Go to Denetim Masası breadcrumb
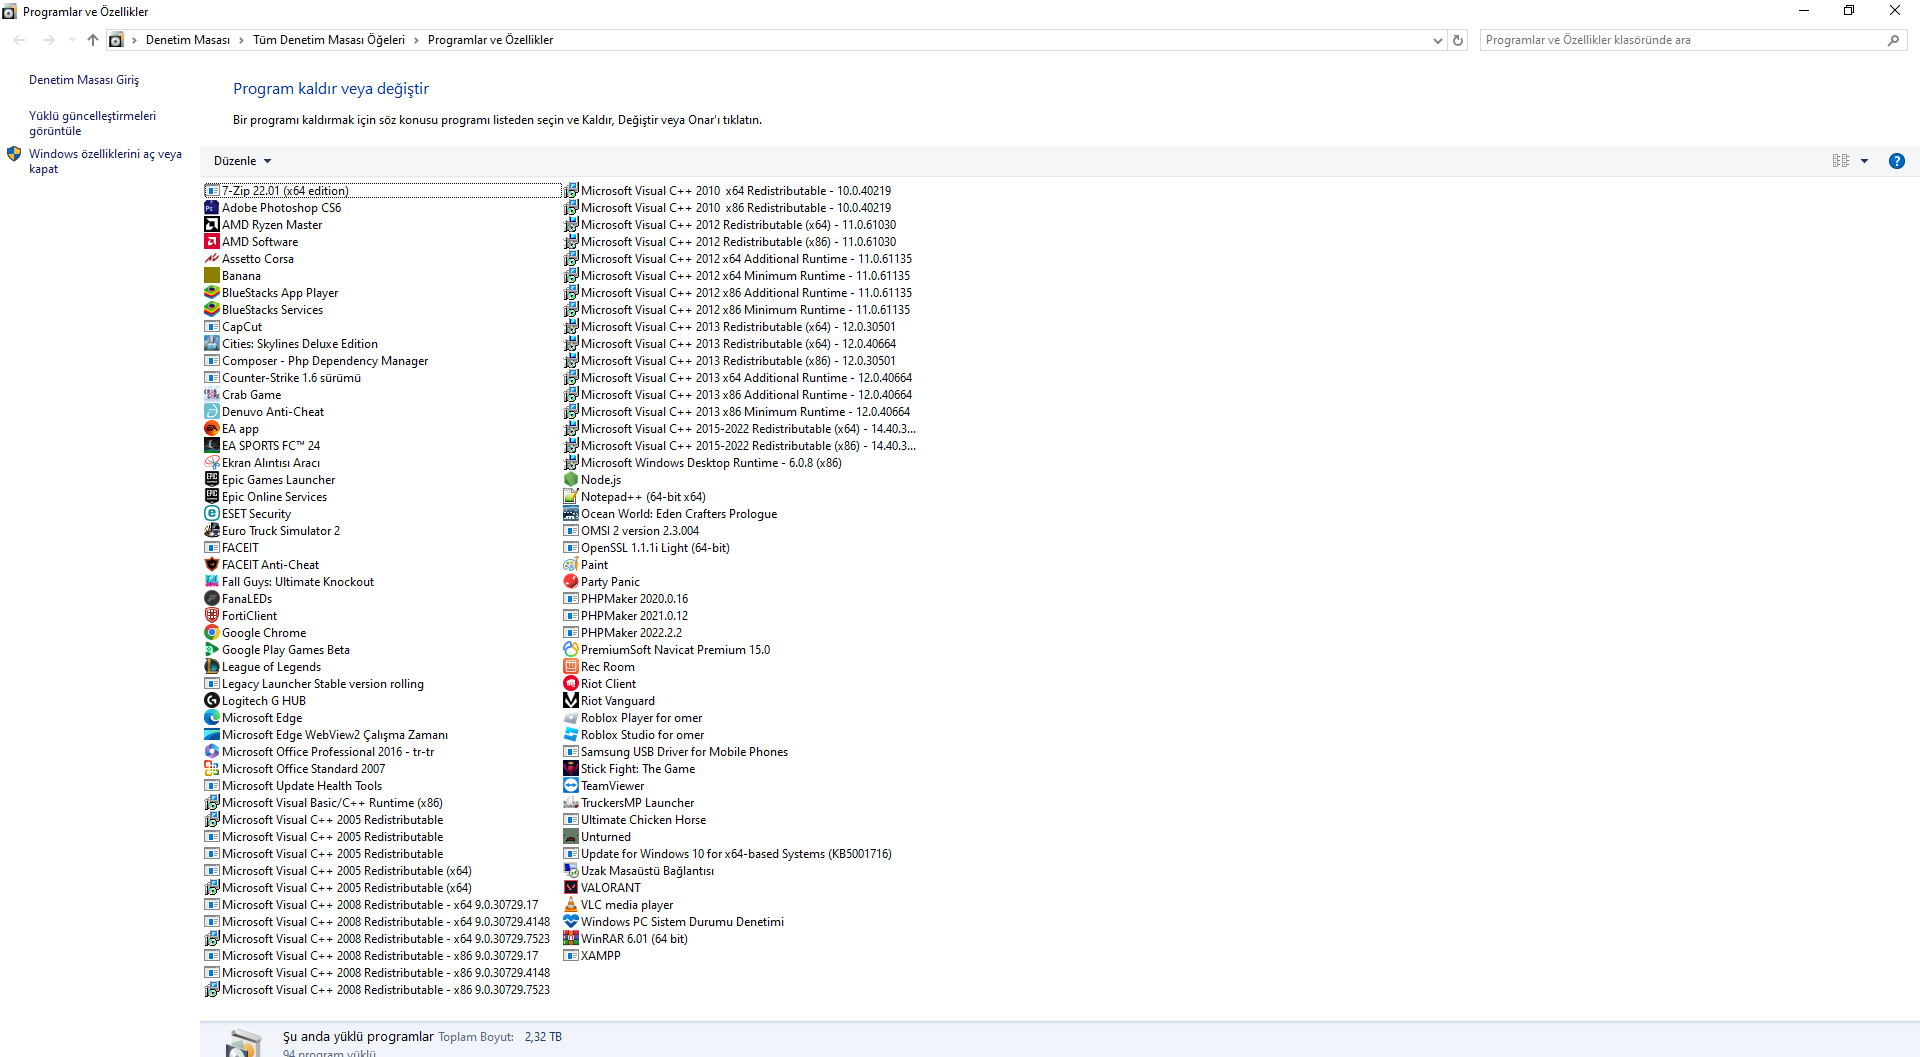1920x1057 pixels. coord(188,40)
